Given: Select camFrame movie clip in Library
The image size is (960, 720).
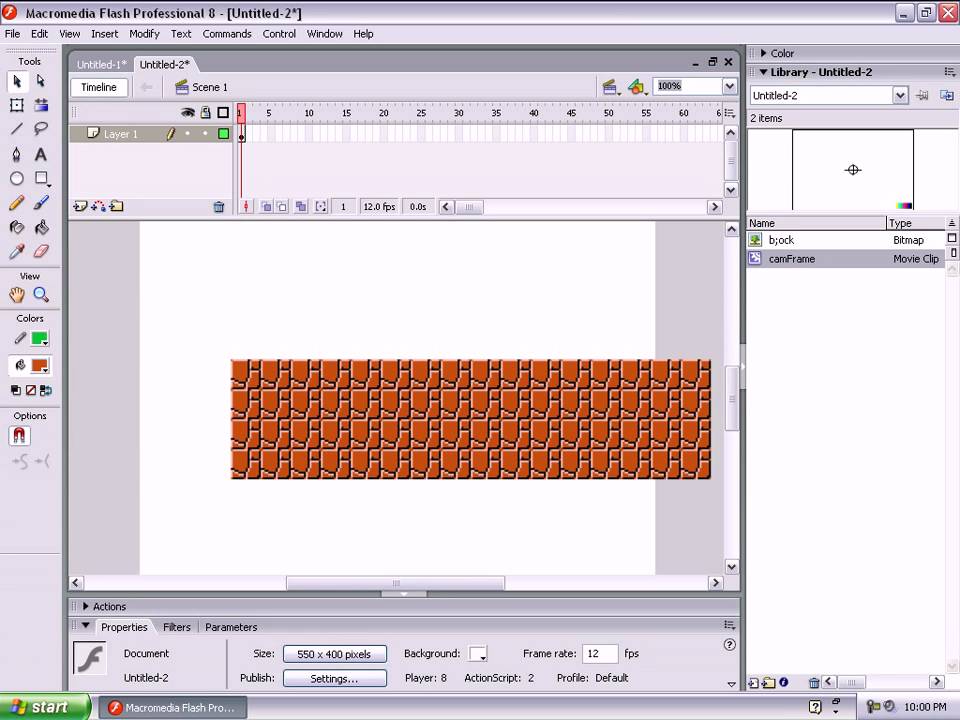Looking at the screenshot, I should click(x=792, y=259).
